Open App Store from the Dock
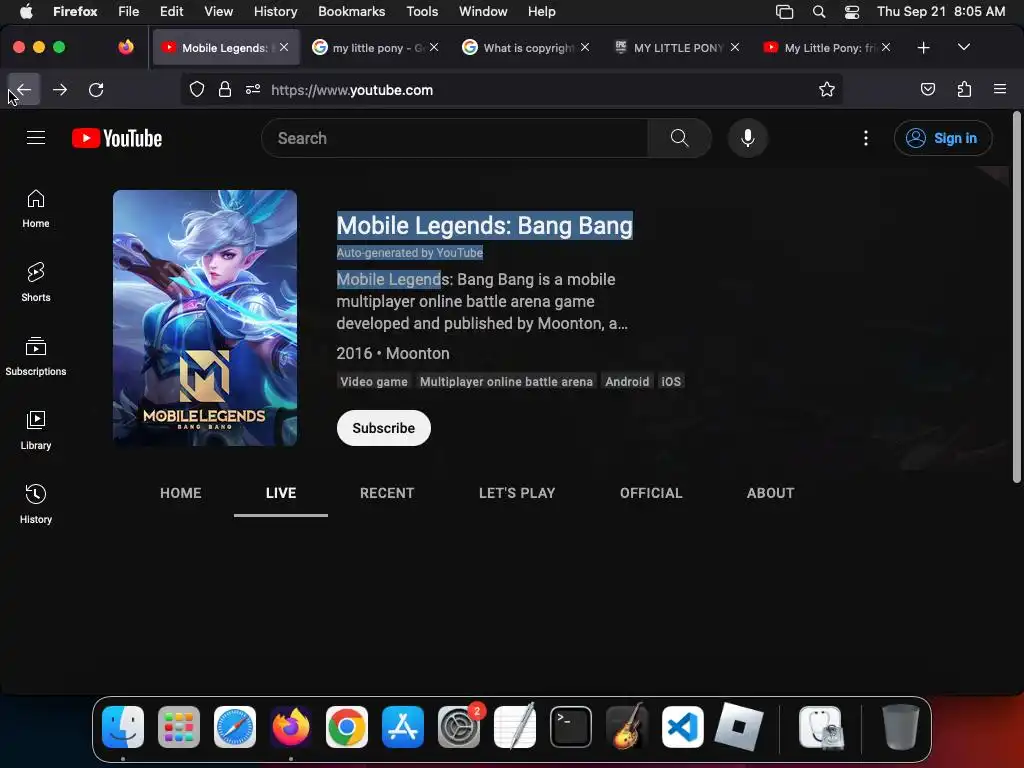This screenshot has width=1024, height=768. [x=403, y=727]
